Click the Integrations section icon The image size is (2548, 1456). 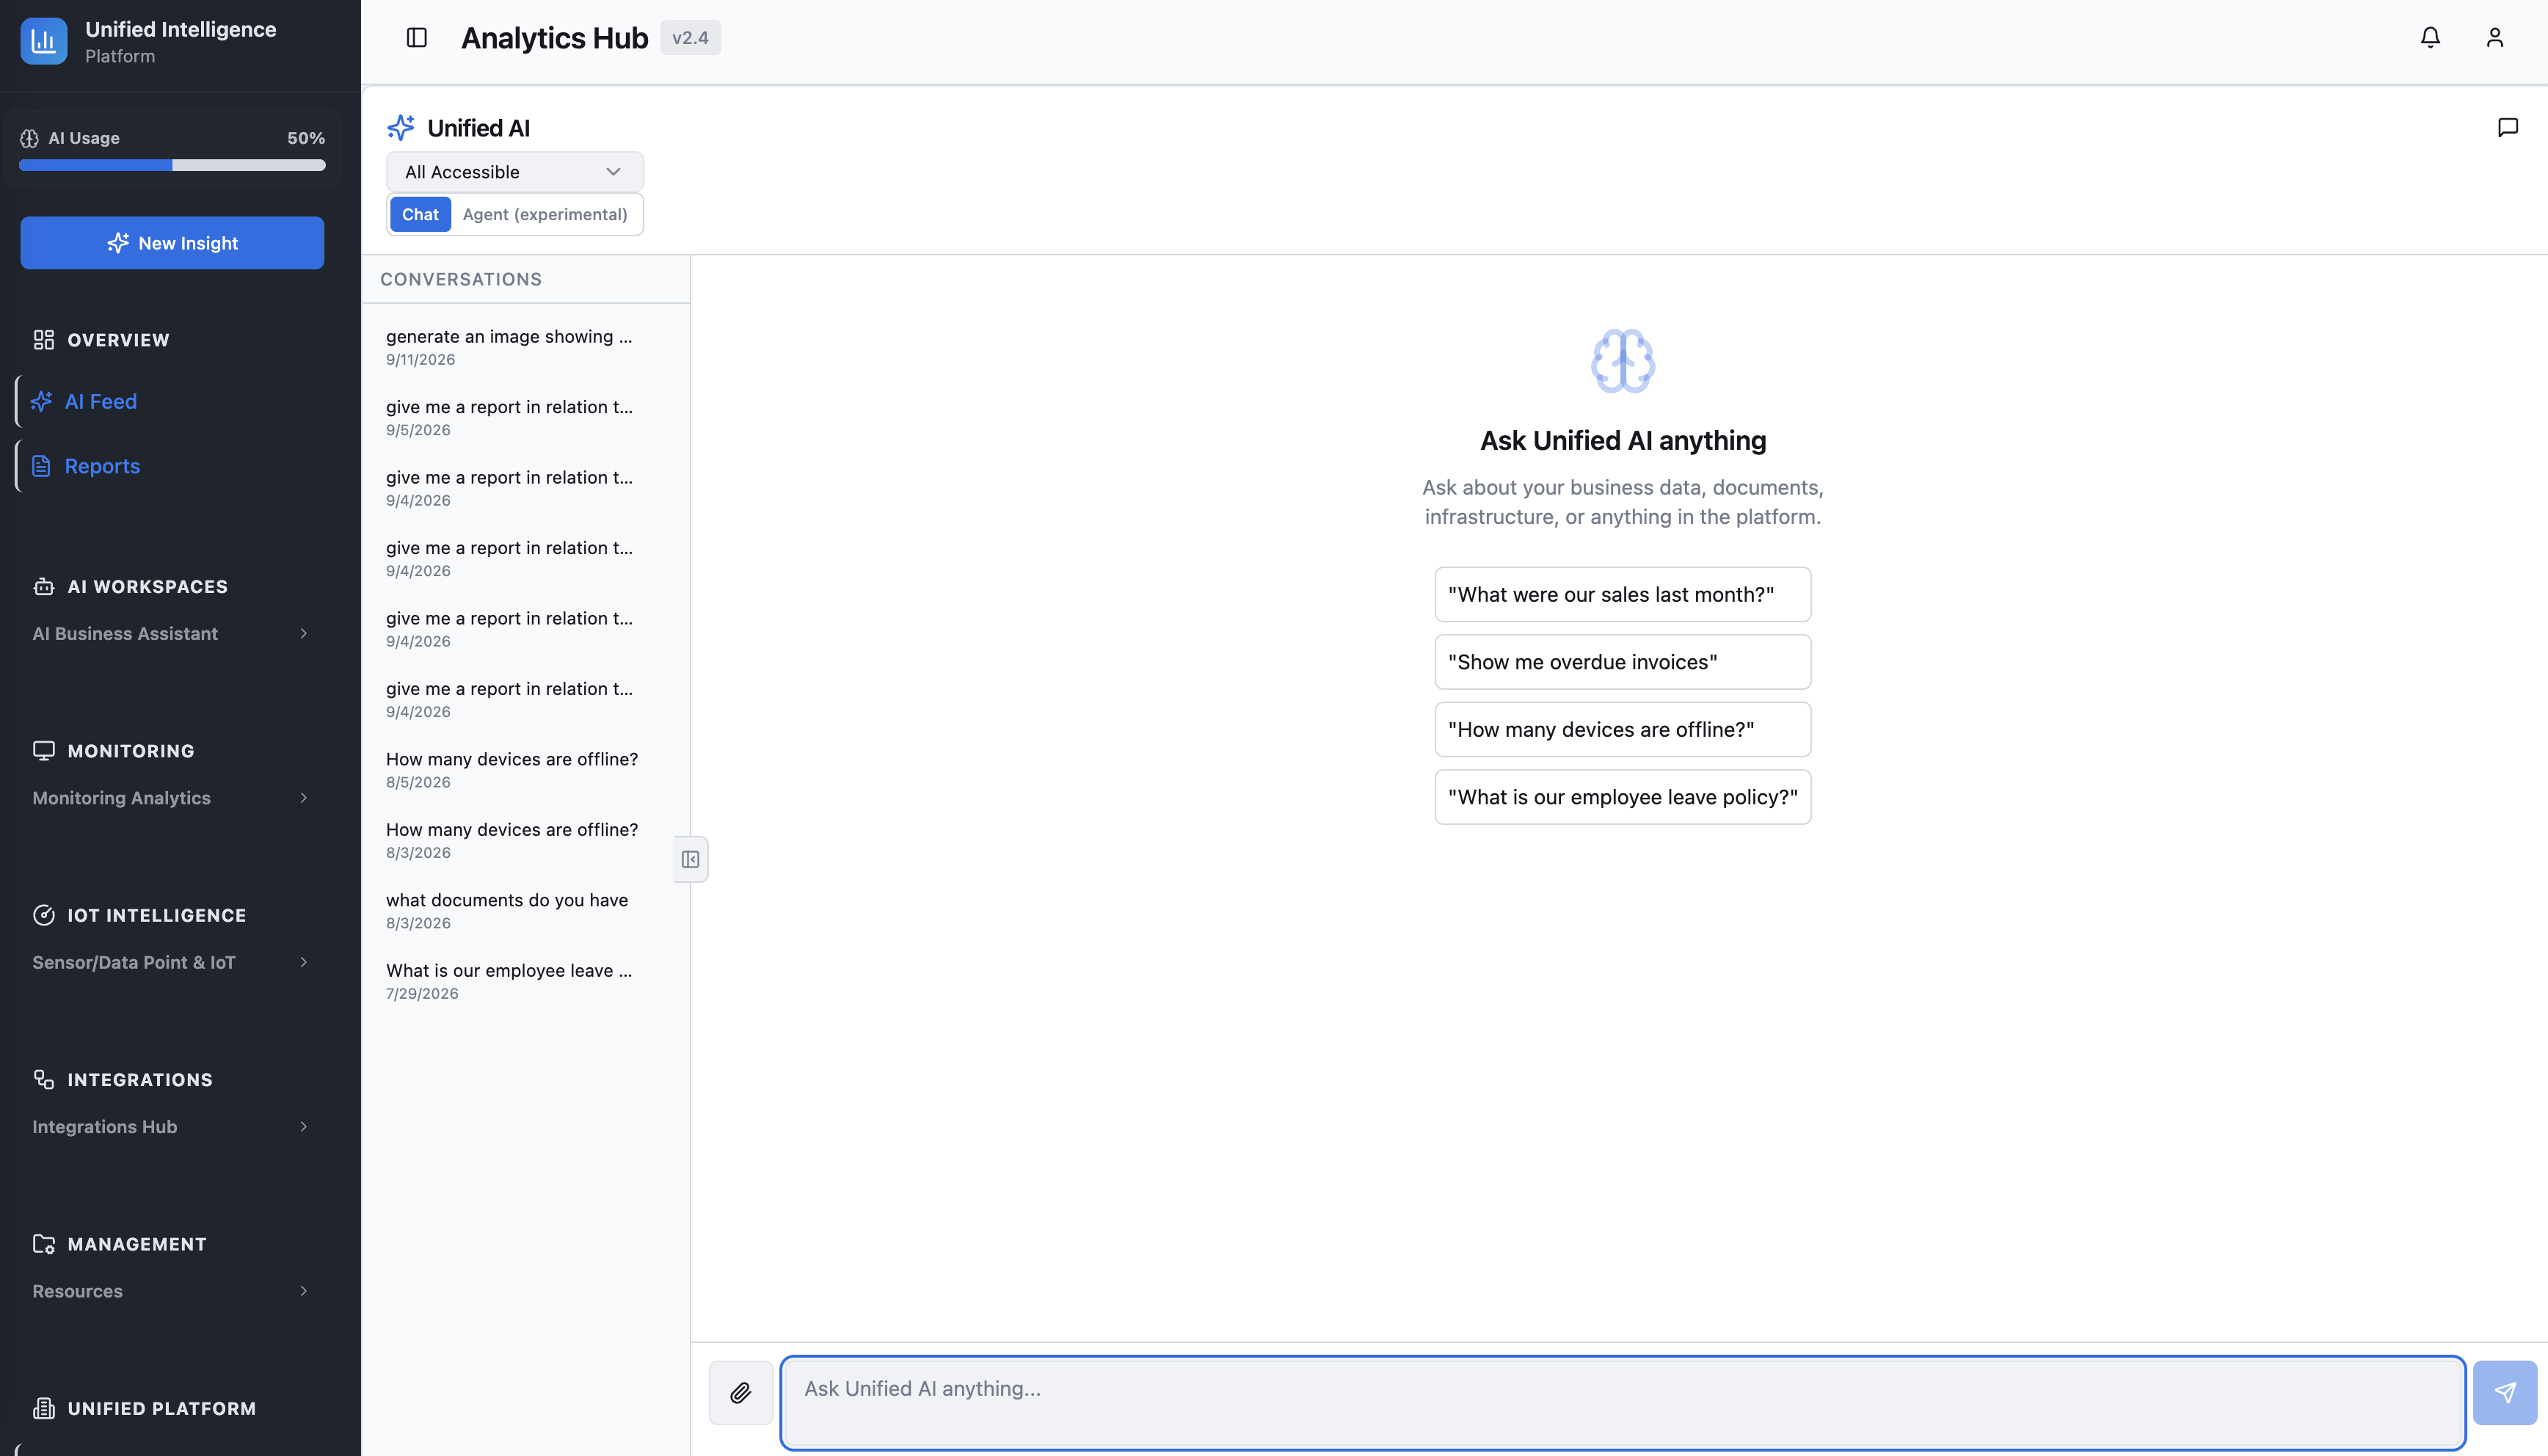44,1079
